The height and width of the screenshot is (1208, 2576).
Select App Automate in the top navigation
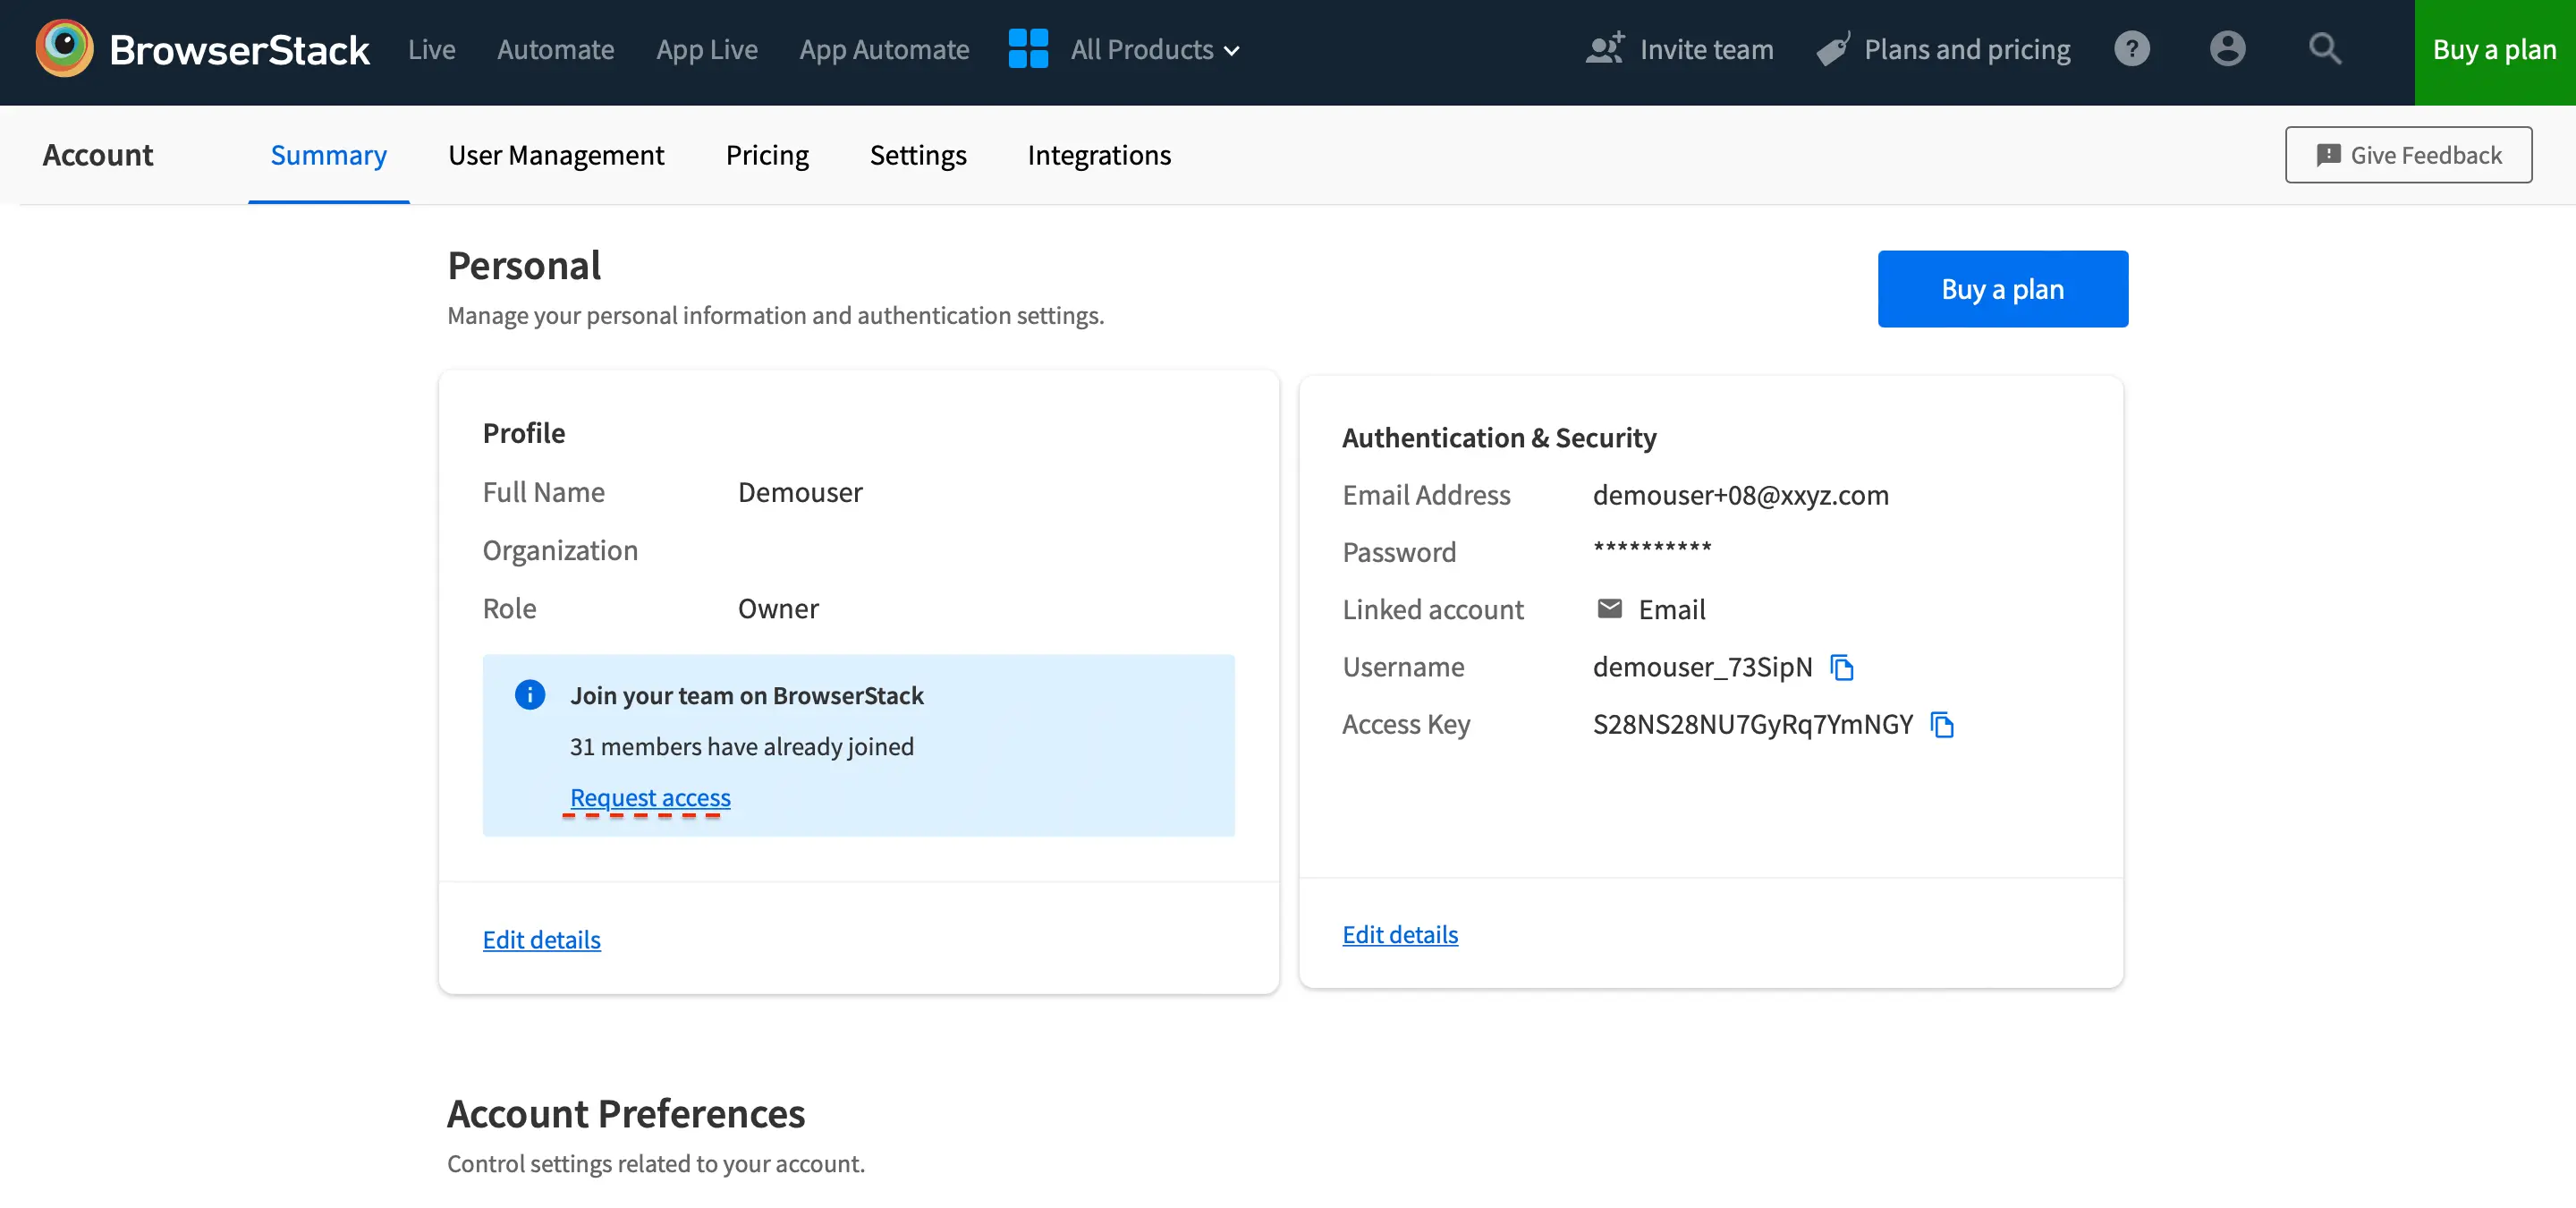884,50
